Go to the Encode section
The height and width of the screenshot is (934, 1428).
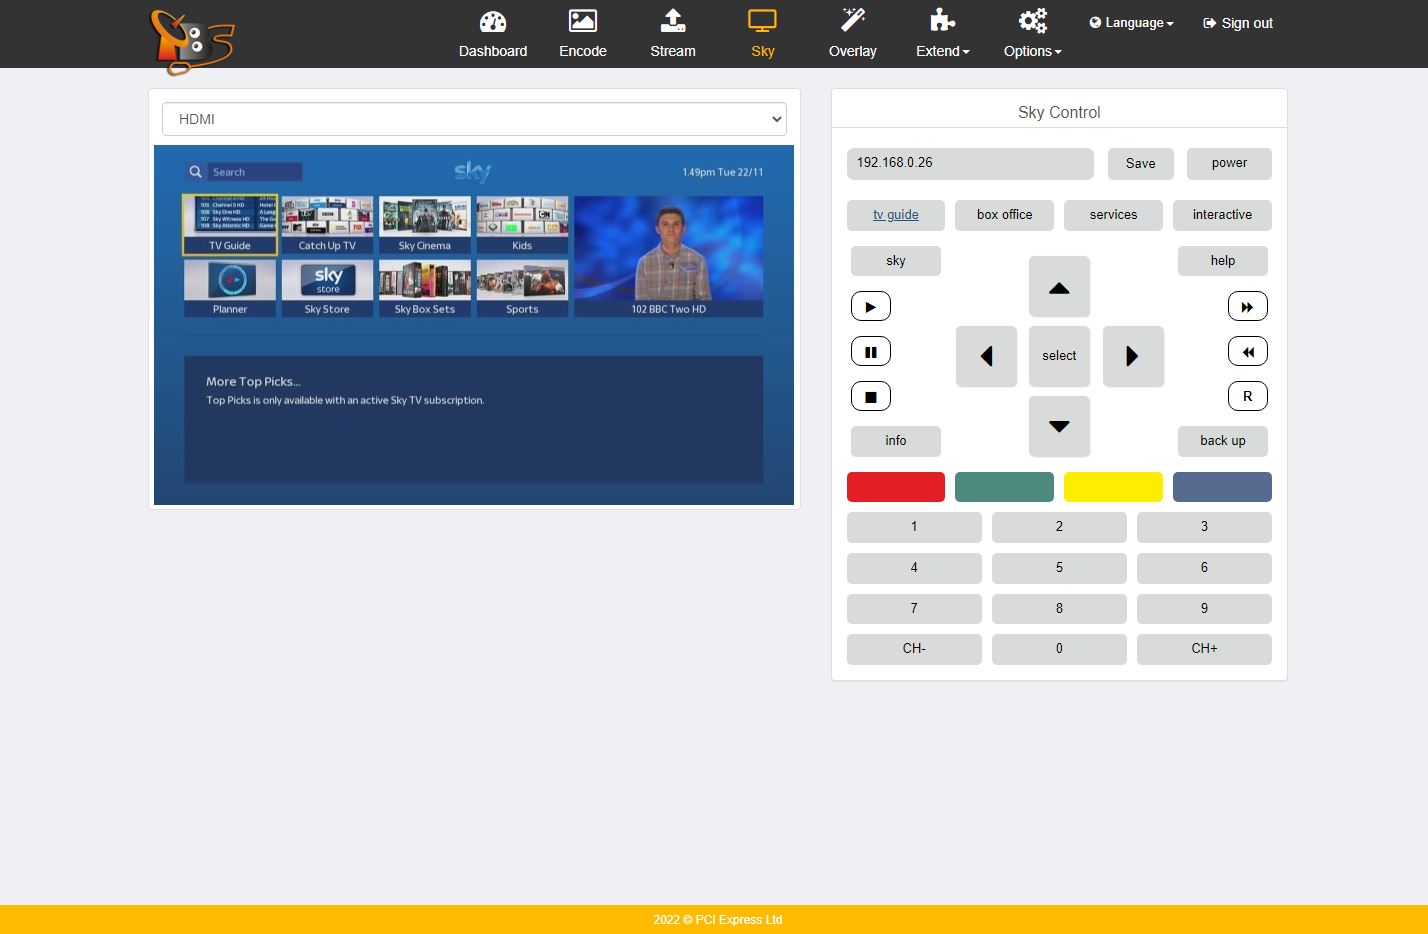click(582, 34)
